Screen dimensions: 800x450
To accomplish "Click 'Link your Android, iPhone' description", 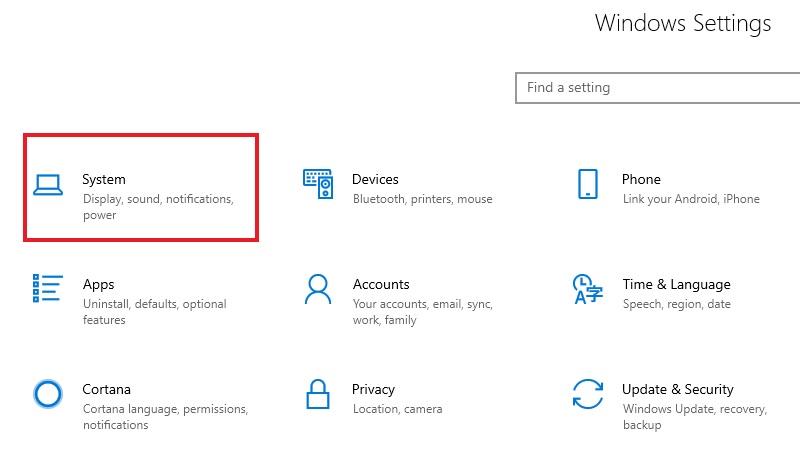I will pos(691,199).
